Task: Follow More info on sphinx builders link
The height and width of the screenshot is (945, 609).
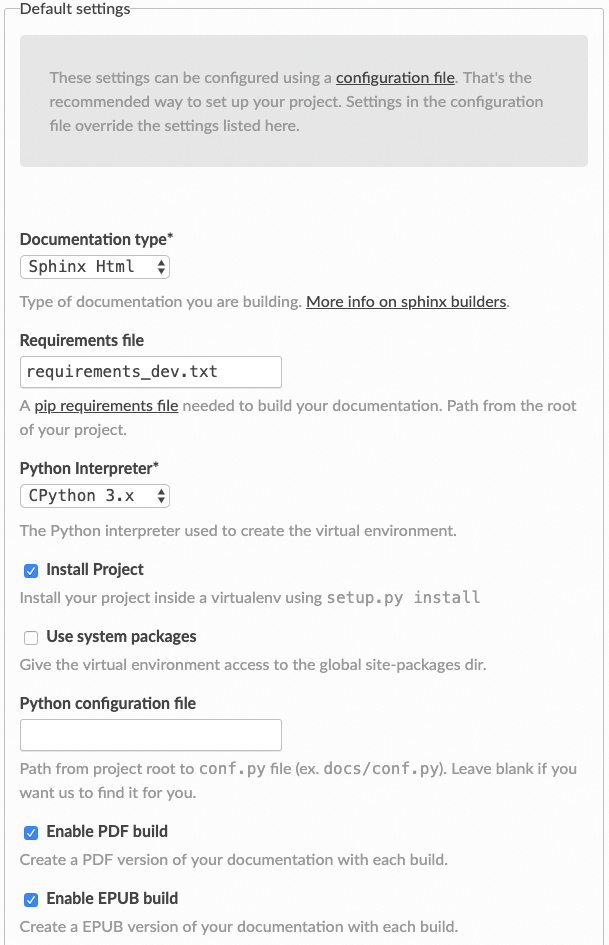Action: pos(406,301)
